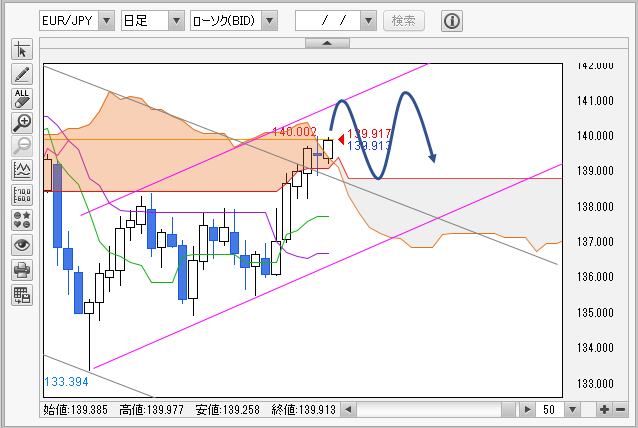This screenshot has width=638, height=428.
Task: Click the 133.394 low price label
Action: [66, 382]
